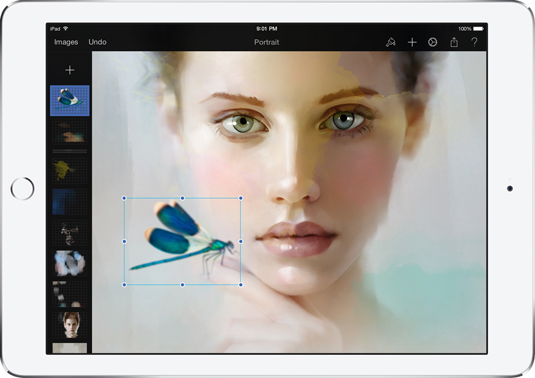Click the bottom-left selection handle

(124, 285)
